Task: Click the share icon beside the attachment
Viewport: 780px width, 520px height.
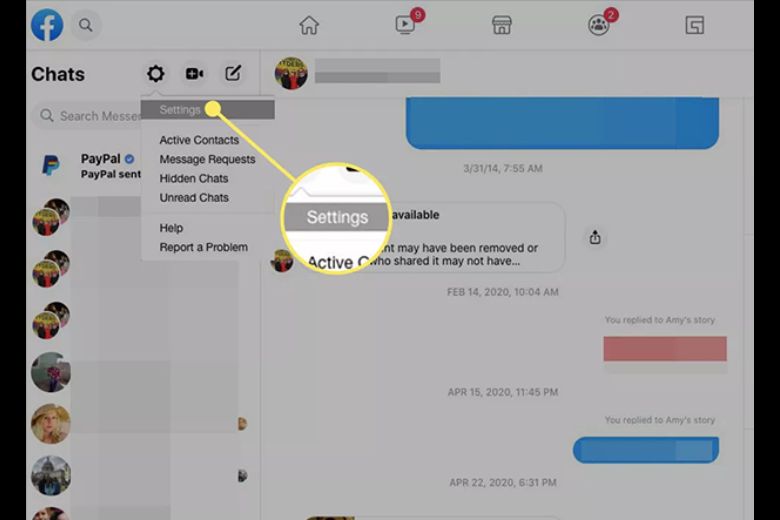Action: (595, 237)
